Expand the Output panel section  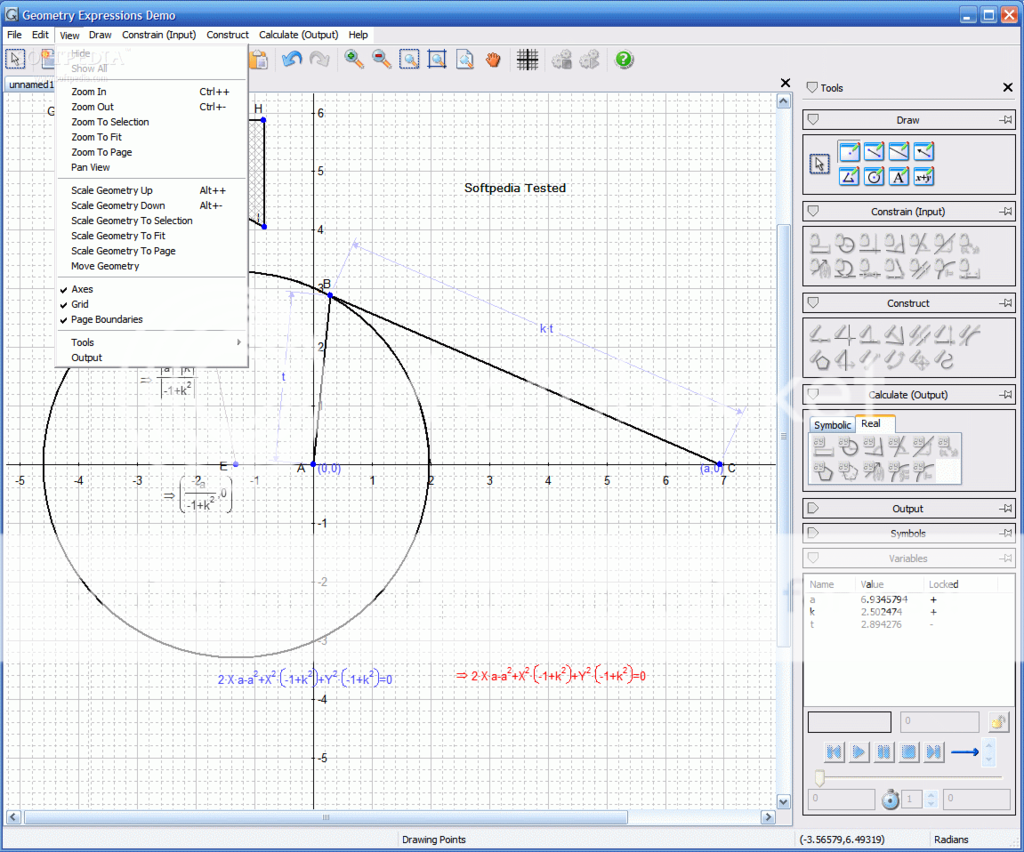coord(907,509)
